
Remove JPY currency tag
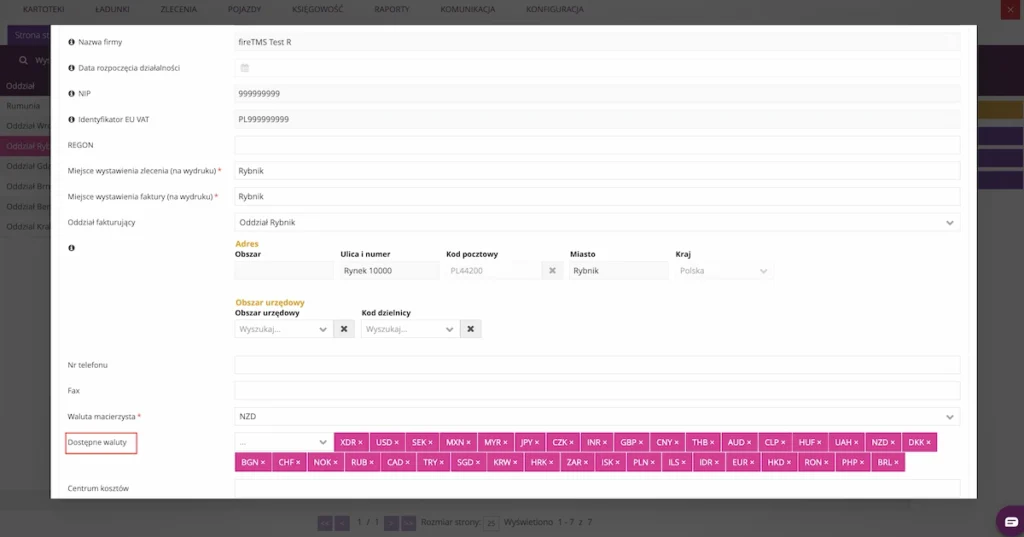click(537, 443)
